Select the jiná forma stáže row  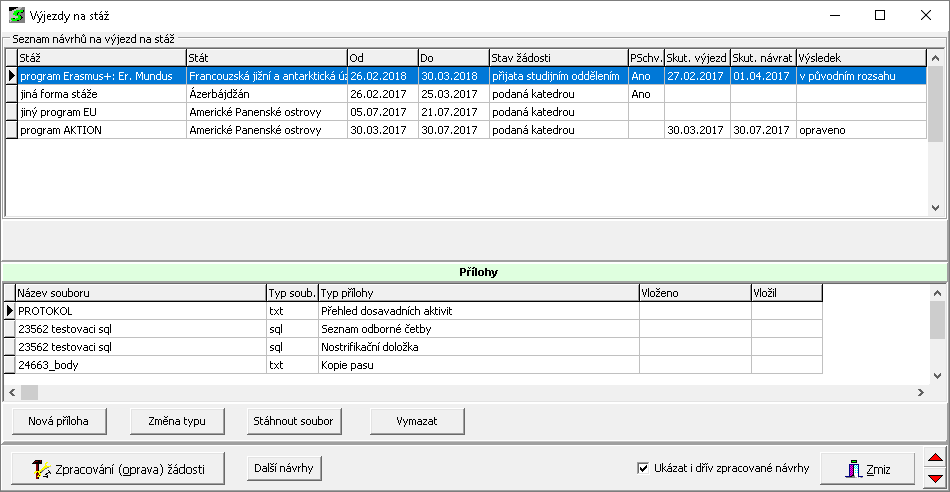click(x=100, y=94)
